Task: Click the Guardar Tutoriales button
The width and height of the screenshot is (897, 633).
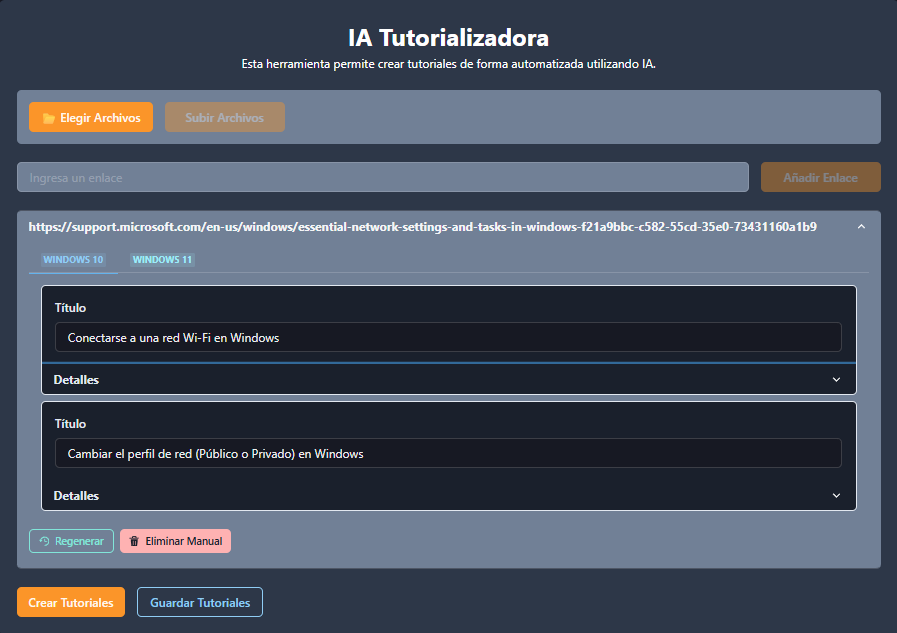Action: (x=200, y=603)
